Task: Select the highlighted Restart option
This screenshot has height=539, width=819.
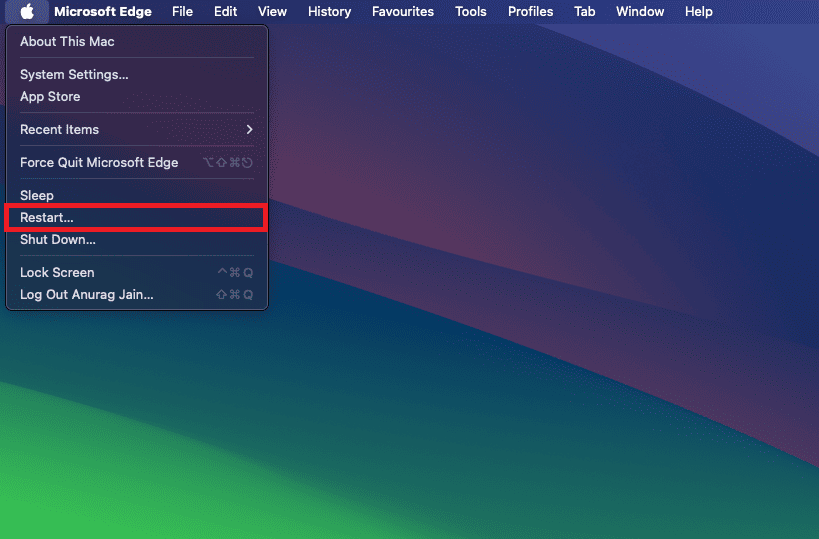Action: (47, 218)
